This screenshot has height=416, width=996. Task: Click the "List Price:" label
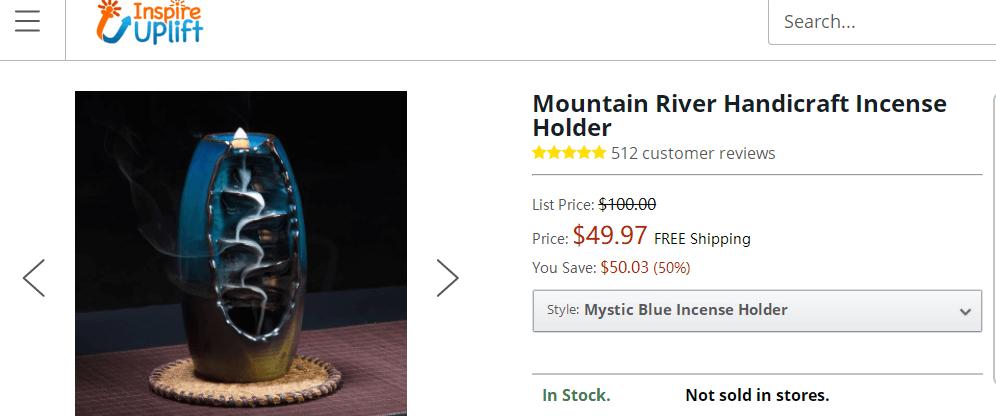click(x=563, y=204)
